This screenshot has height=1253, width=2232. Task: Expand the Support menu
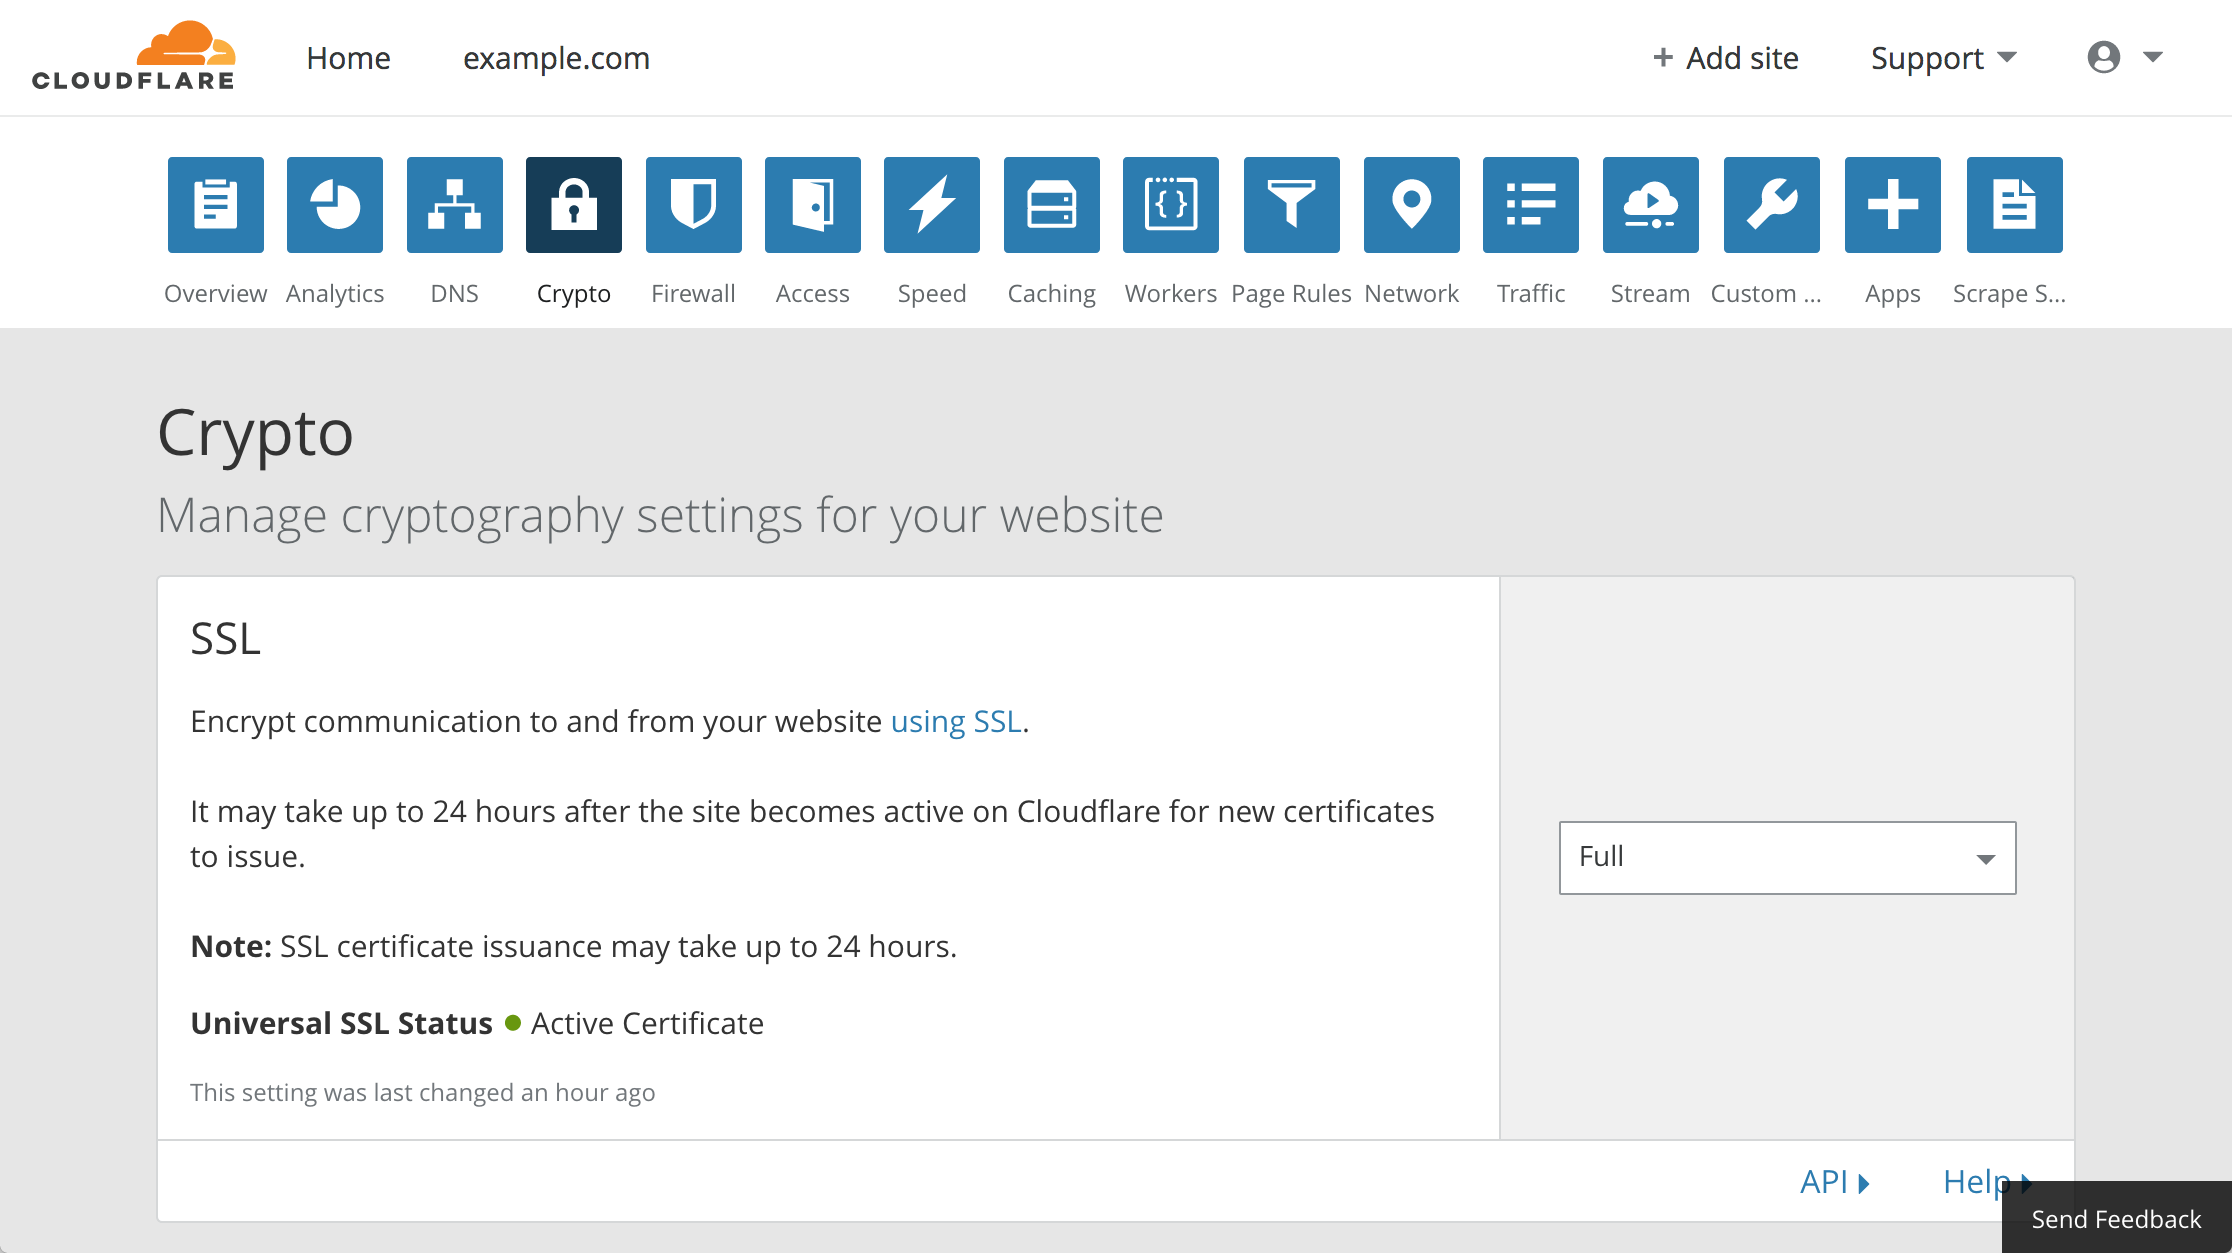coord(1941,57)
